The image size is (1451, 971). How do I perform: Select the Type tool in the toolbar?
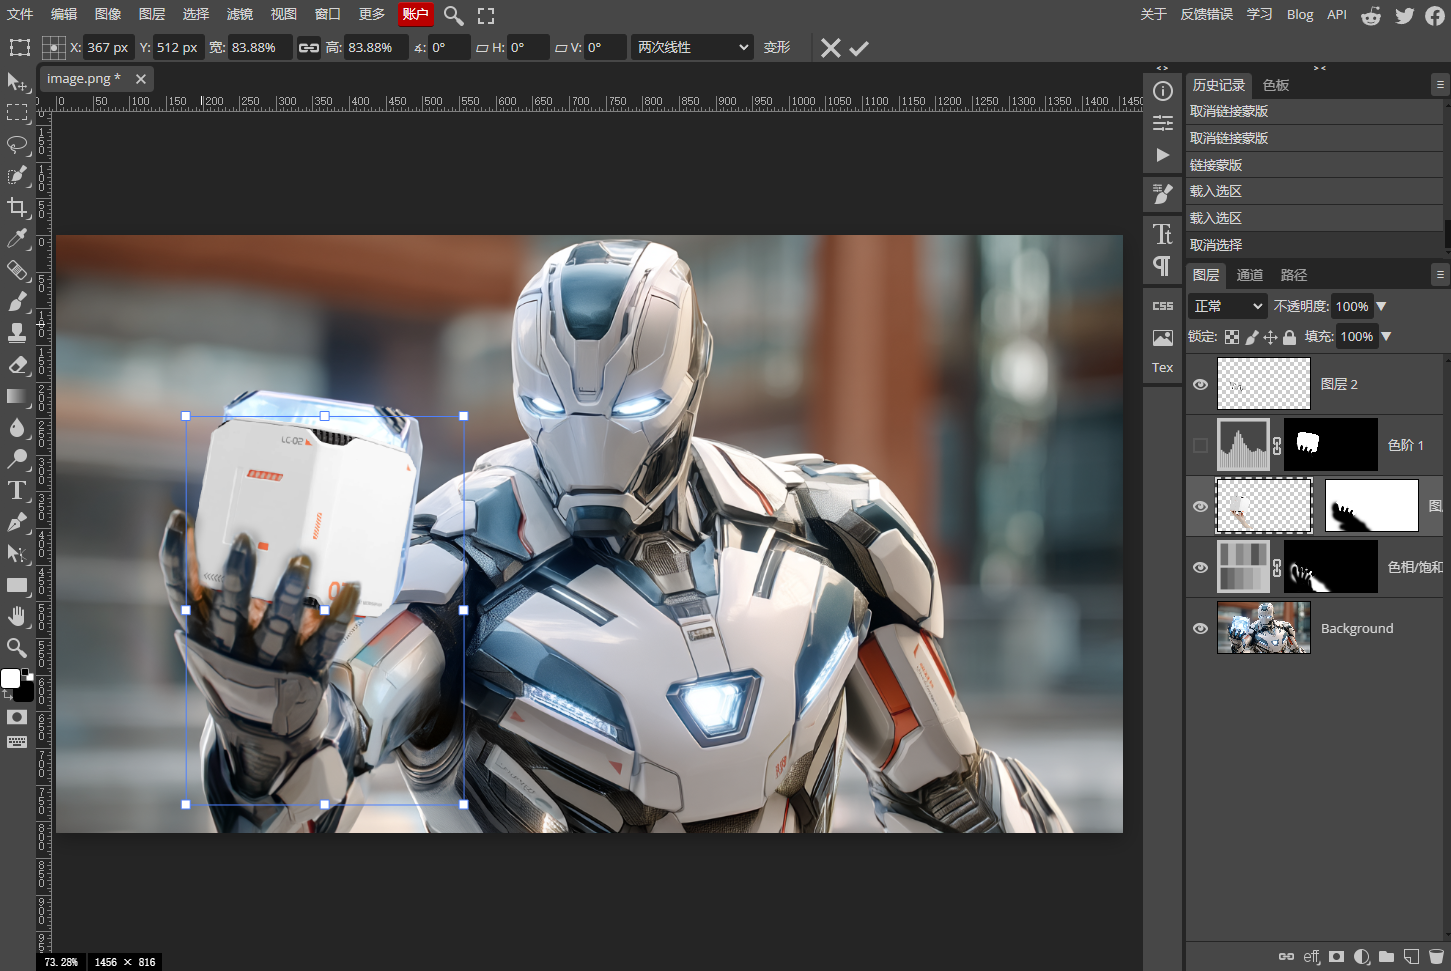pyautogui.click(x=17, y=490)
